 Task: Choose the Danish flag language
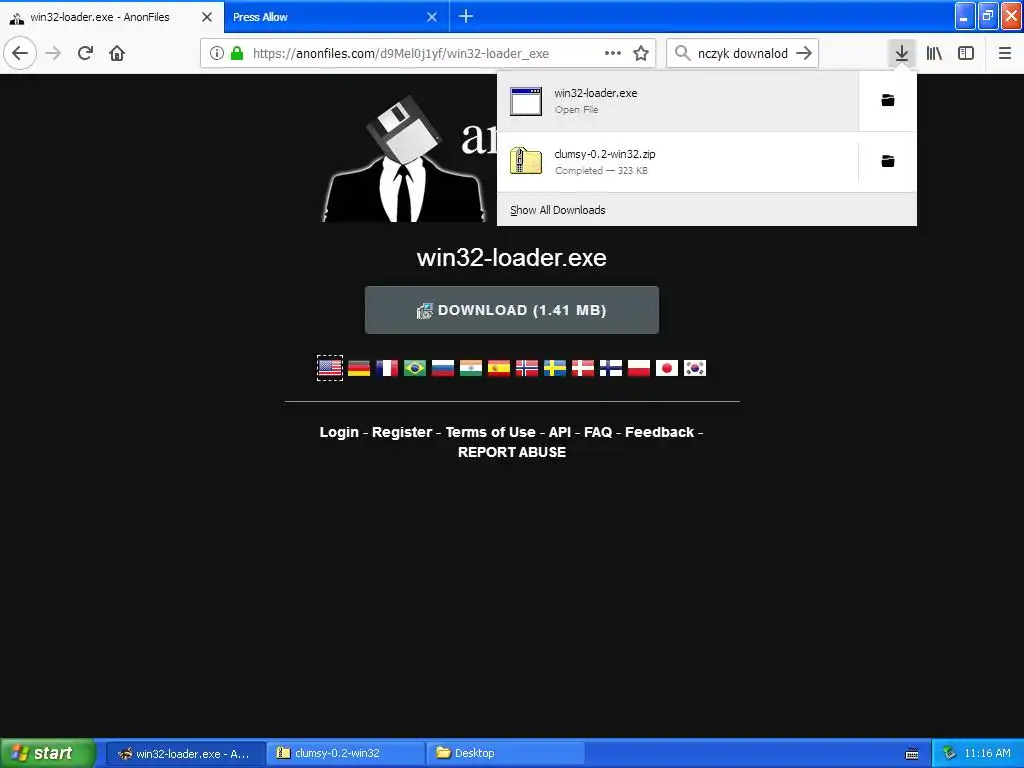[x=583, y=368]
